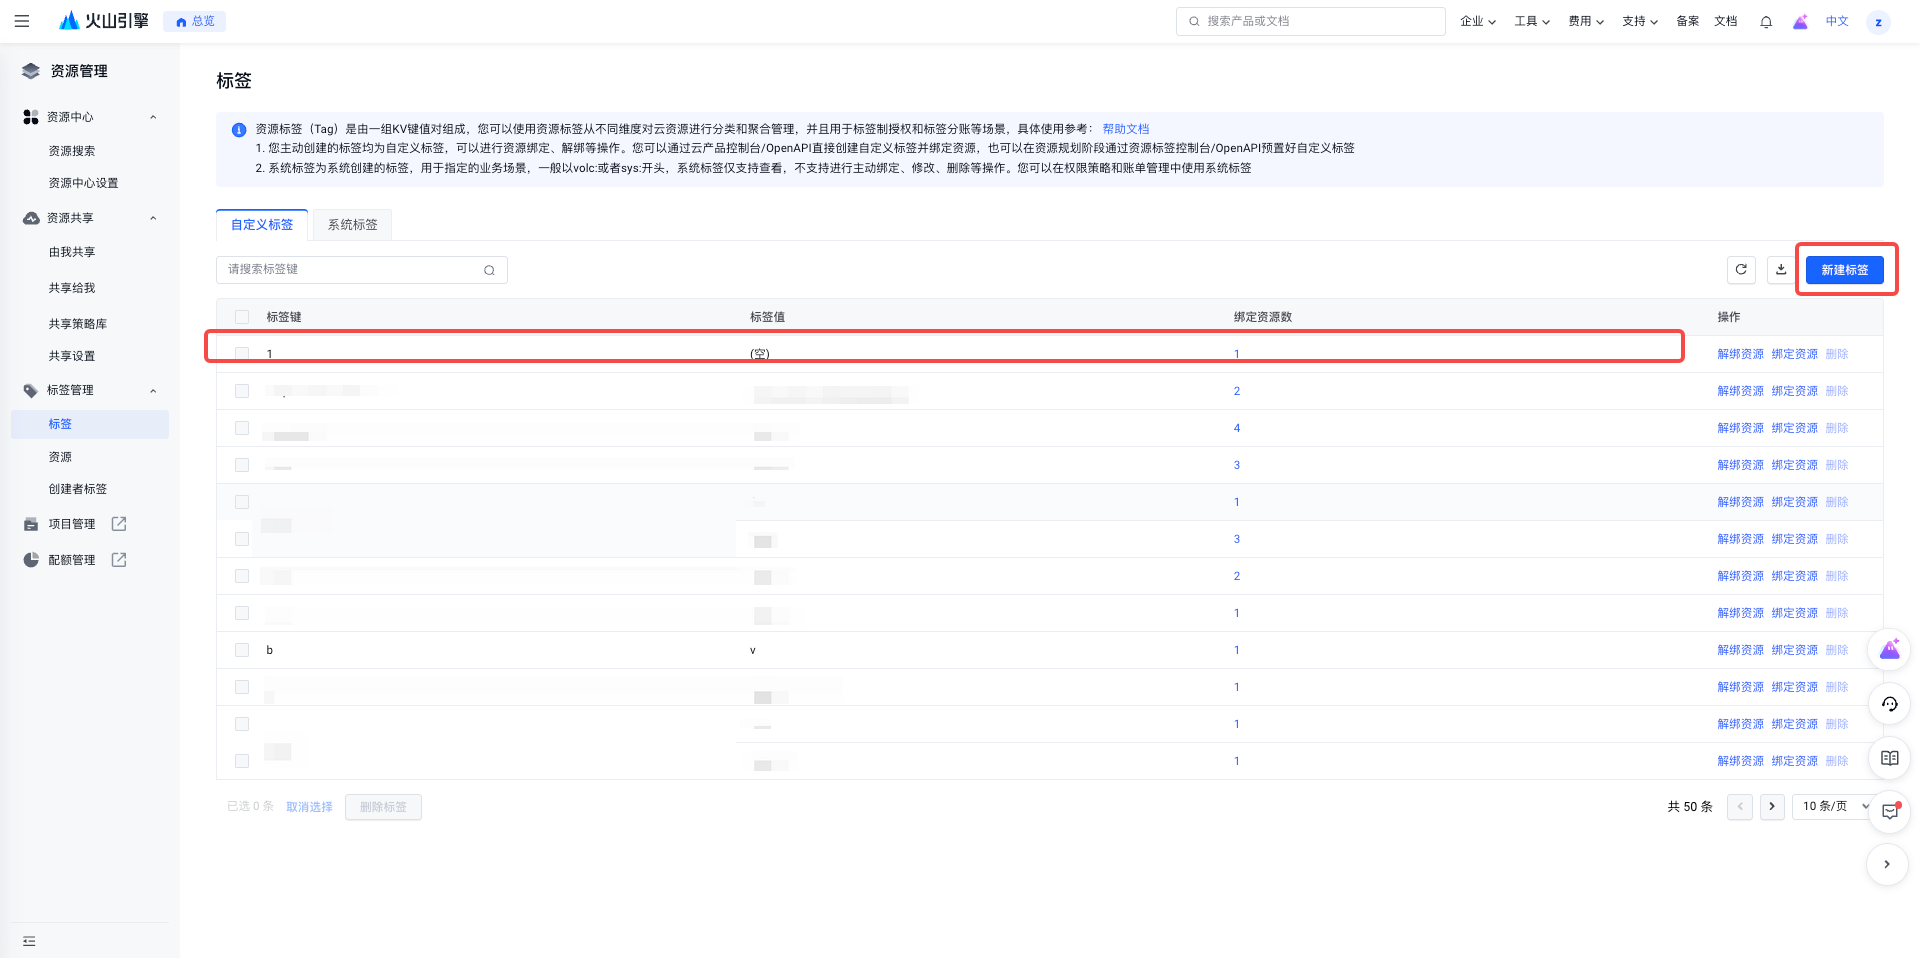The image size is (1920, 958).
Task: Collapse the left sidebar menu
Action: (29, 941)
